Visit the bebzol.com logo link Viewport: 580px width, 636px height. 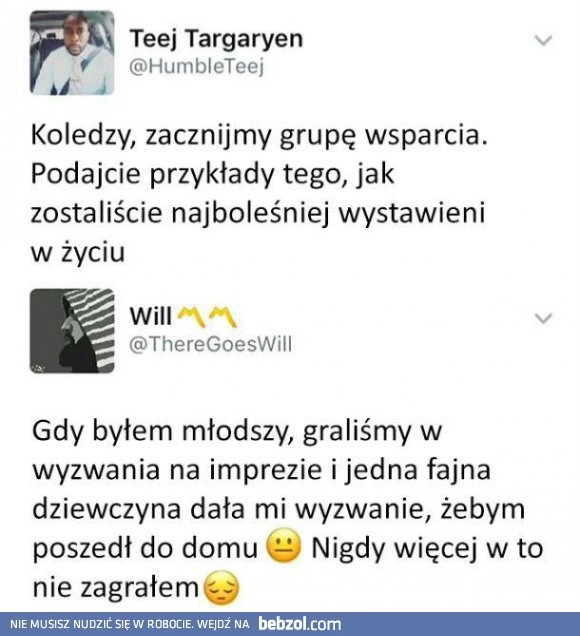(x=300, y=624)
